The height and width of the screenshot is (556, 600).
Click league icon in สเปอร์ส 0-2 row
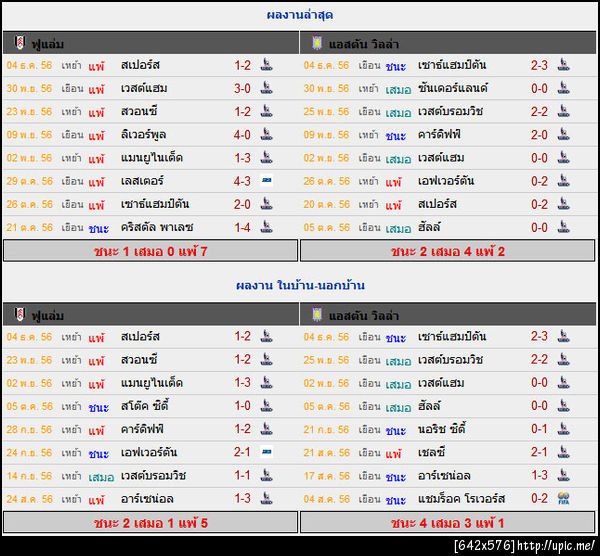563,204
